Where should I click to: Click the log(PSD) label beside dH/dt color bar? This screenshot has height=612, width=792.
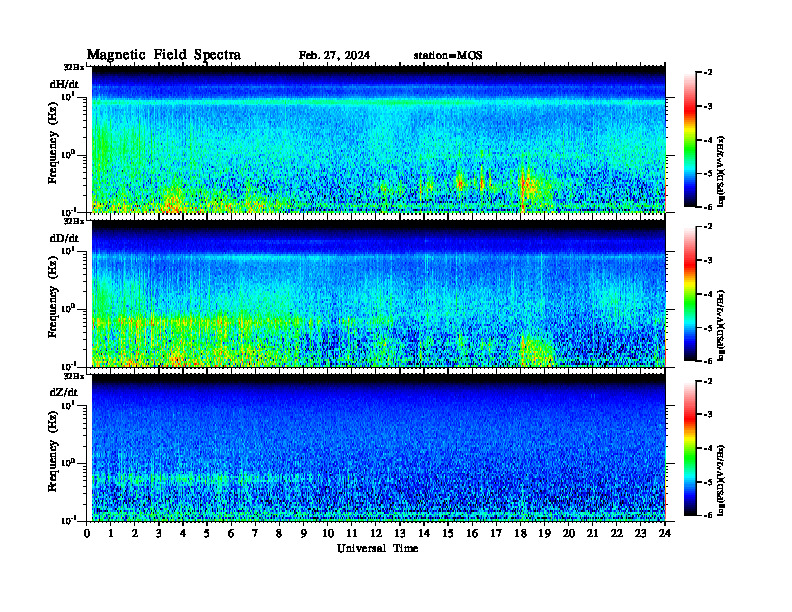[x=722, y=170]
